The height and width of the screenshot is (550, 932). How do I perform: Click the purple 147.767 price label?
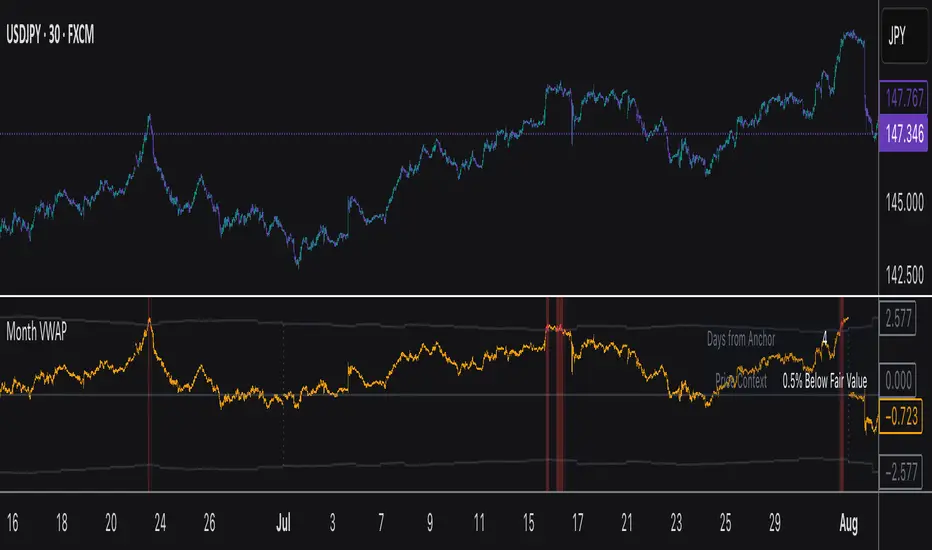click(904, 98)
